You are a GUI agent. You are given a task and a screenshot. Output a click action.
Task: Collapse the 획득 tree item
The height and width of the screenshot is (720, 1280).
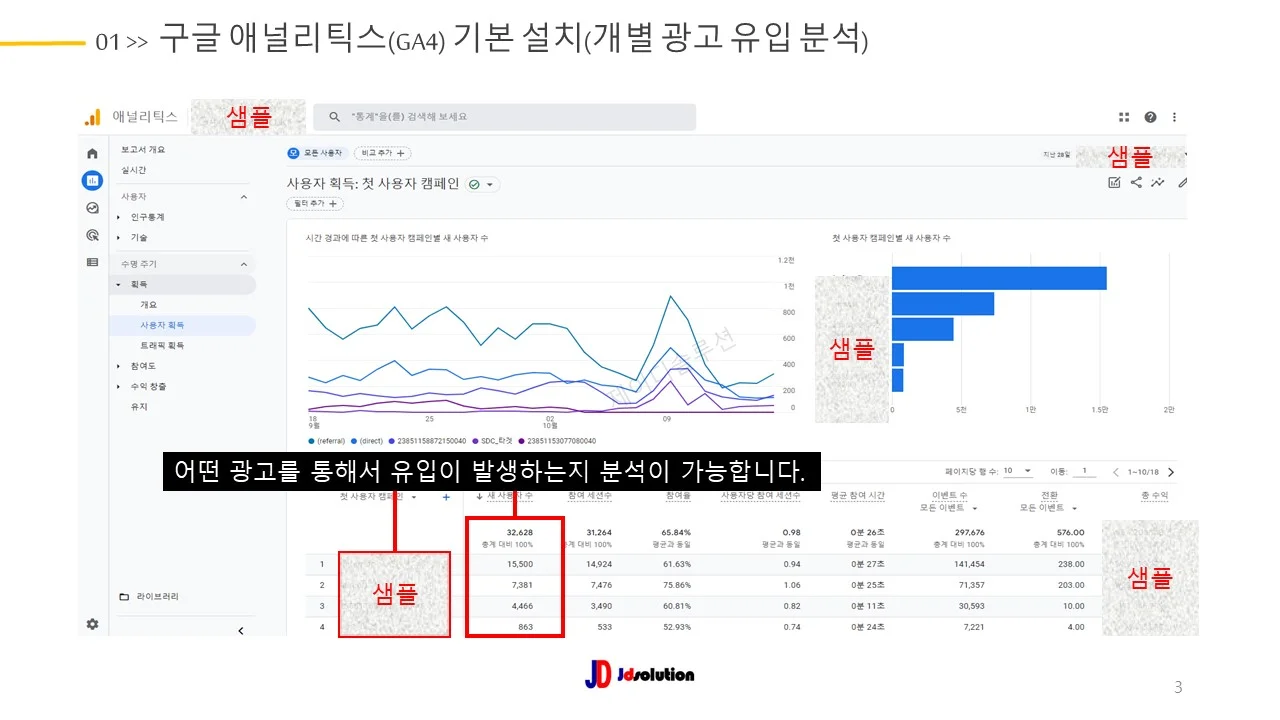[x=118, y=285]
